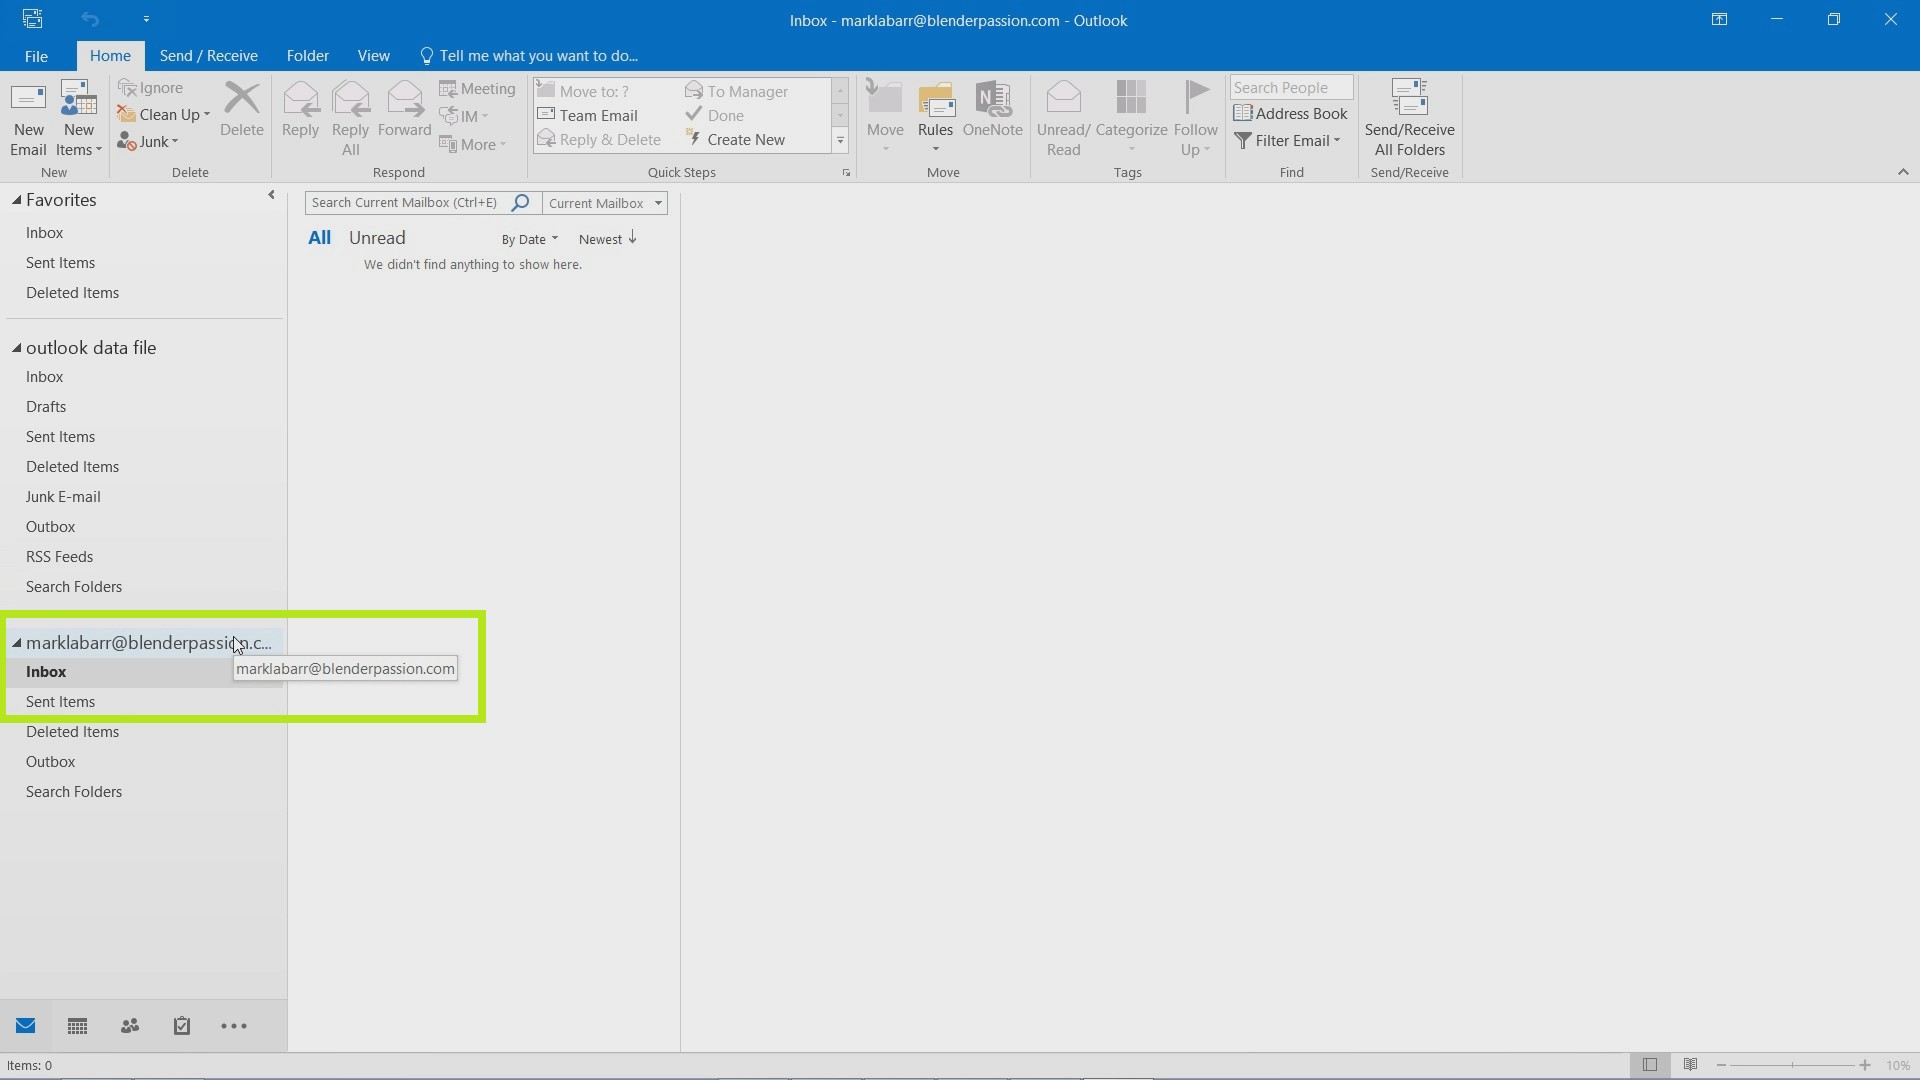Click Tell me what you want to do
This screenshot has height=1080, width=1920.
tap(529, 56)
